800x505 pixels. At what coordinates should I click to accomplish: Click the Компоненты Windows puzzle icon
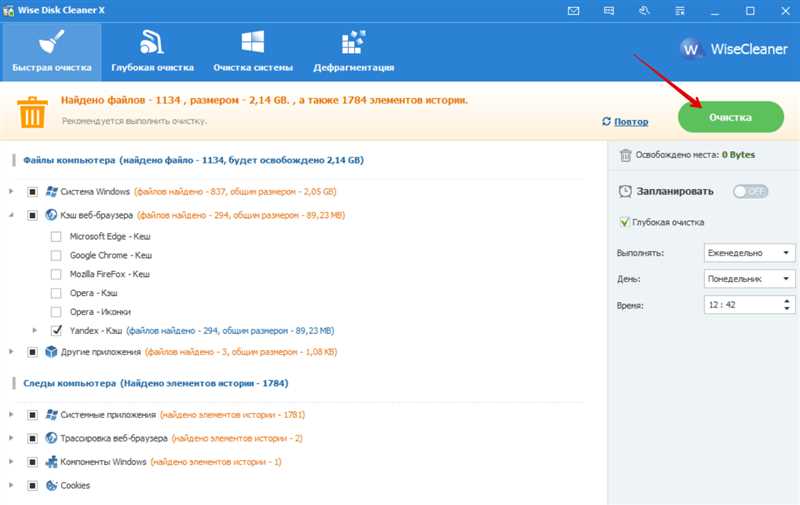point(51,462)
